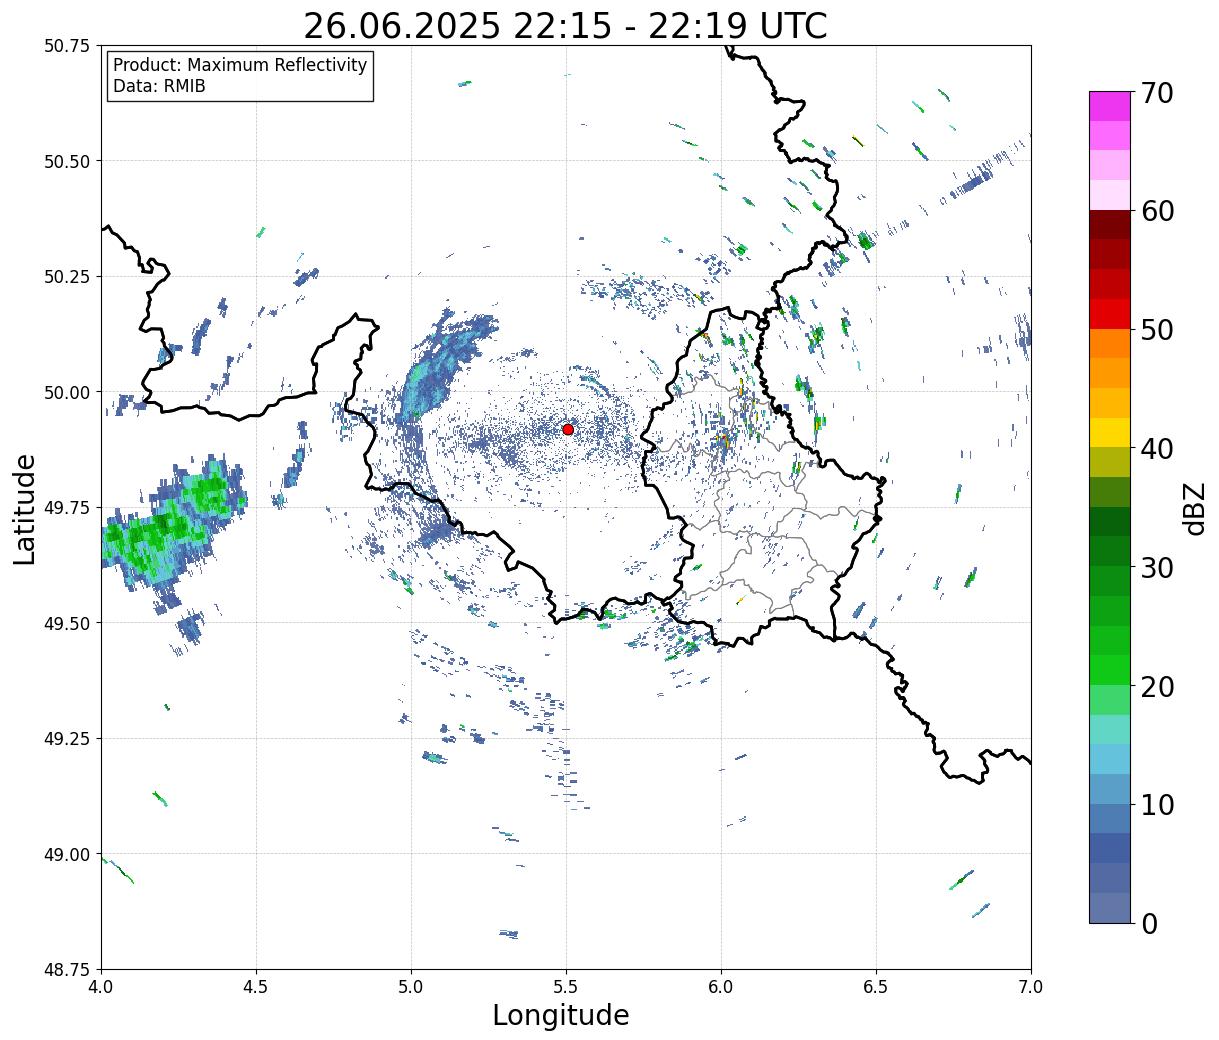Click longitude tick label 5.5
The width and height of the screenshot is (1219, 1040).
coord(566,987)
